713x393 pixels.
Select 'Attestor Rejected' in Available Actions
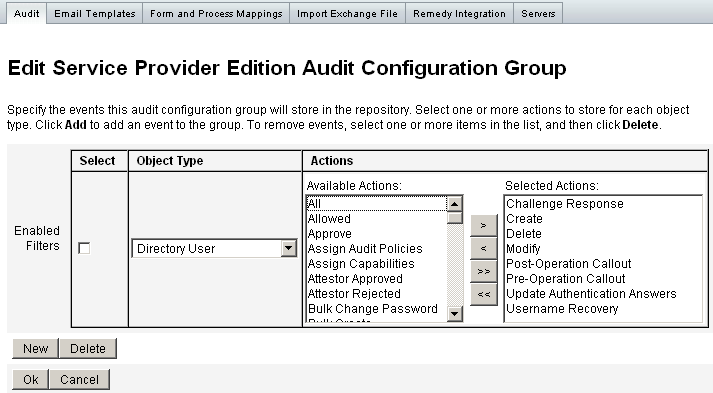(x=377, y=294)
